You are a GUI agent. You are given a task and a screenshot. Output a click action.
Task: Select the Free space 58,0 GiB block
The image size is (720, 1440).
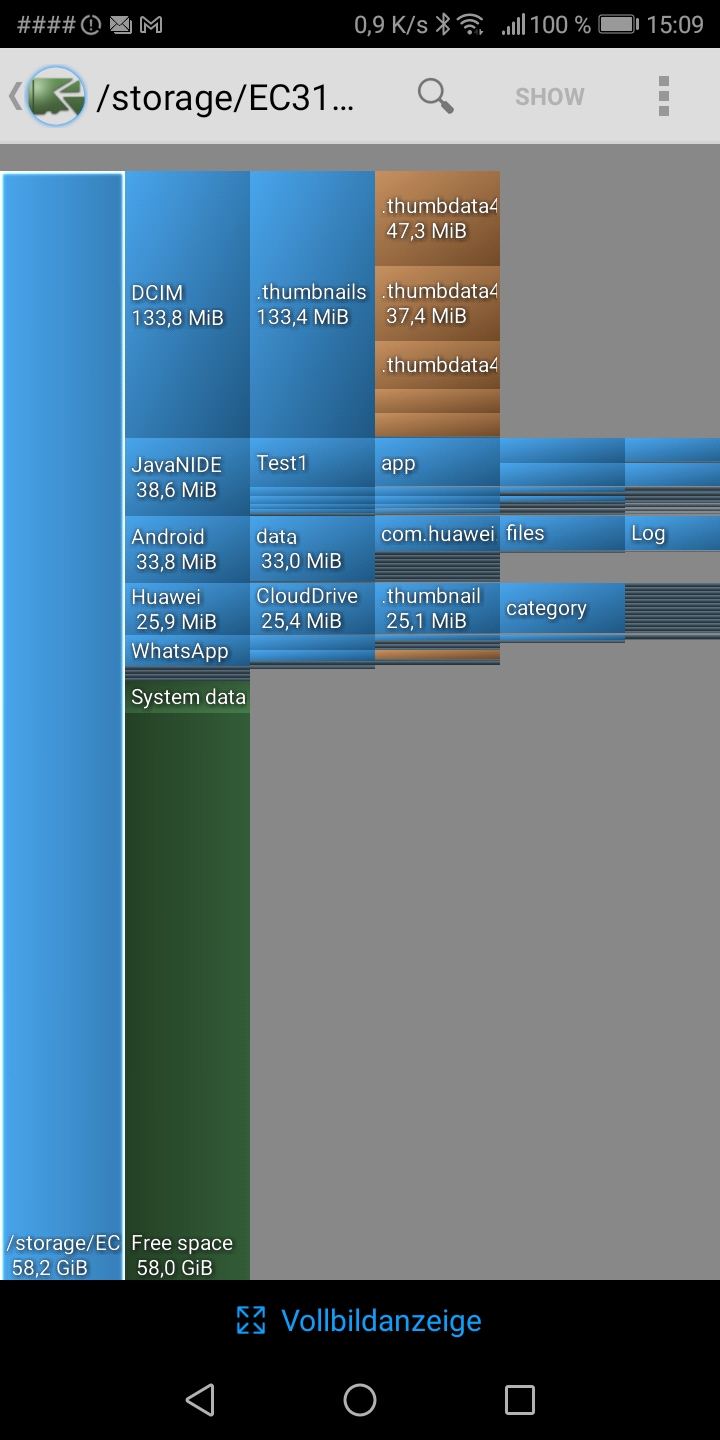pyautogui.click(x=187, y=996)
